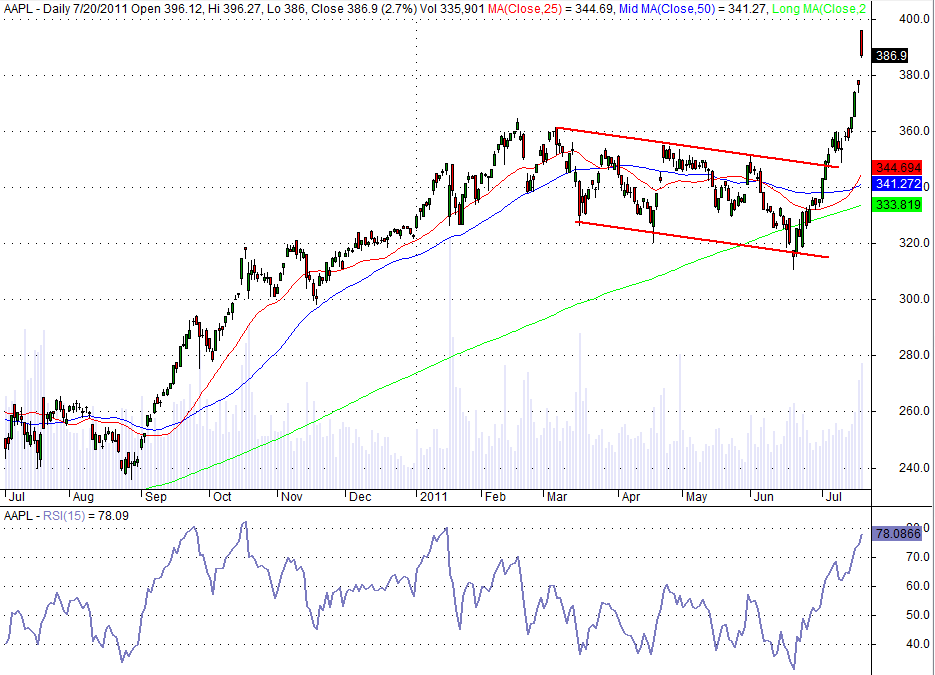Click the 280.0 price axis label

click(x=915, y=355)
